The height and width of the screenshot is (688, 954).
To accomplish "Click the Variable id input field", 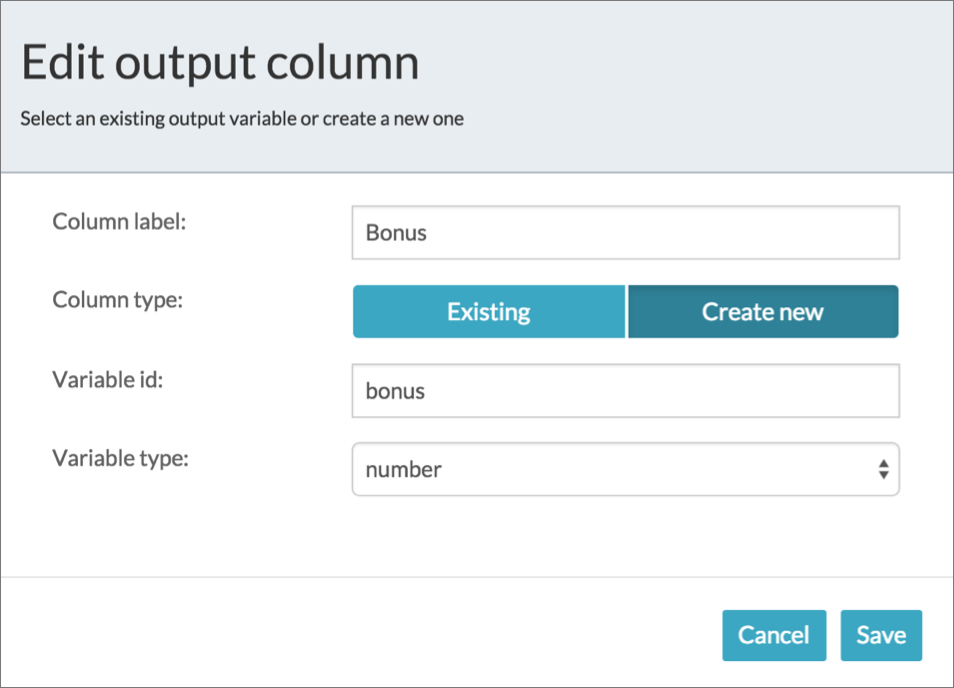I will click(625, 390).
